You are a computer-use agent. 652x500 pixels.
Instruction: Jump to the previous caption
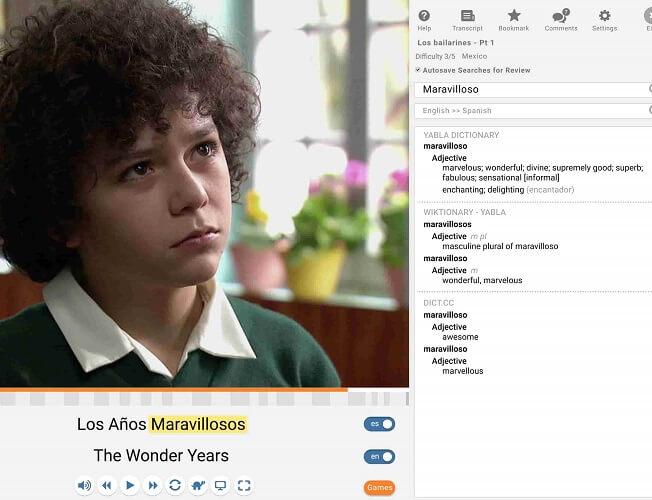point(107,485)
